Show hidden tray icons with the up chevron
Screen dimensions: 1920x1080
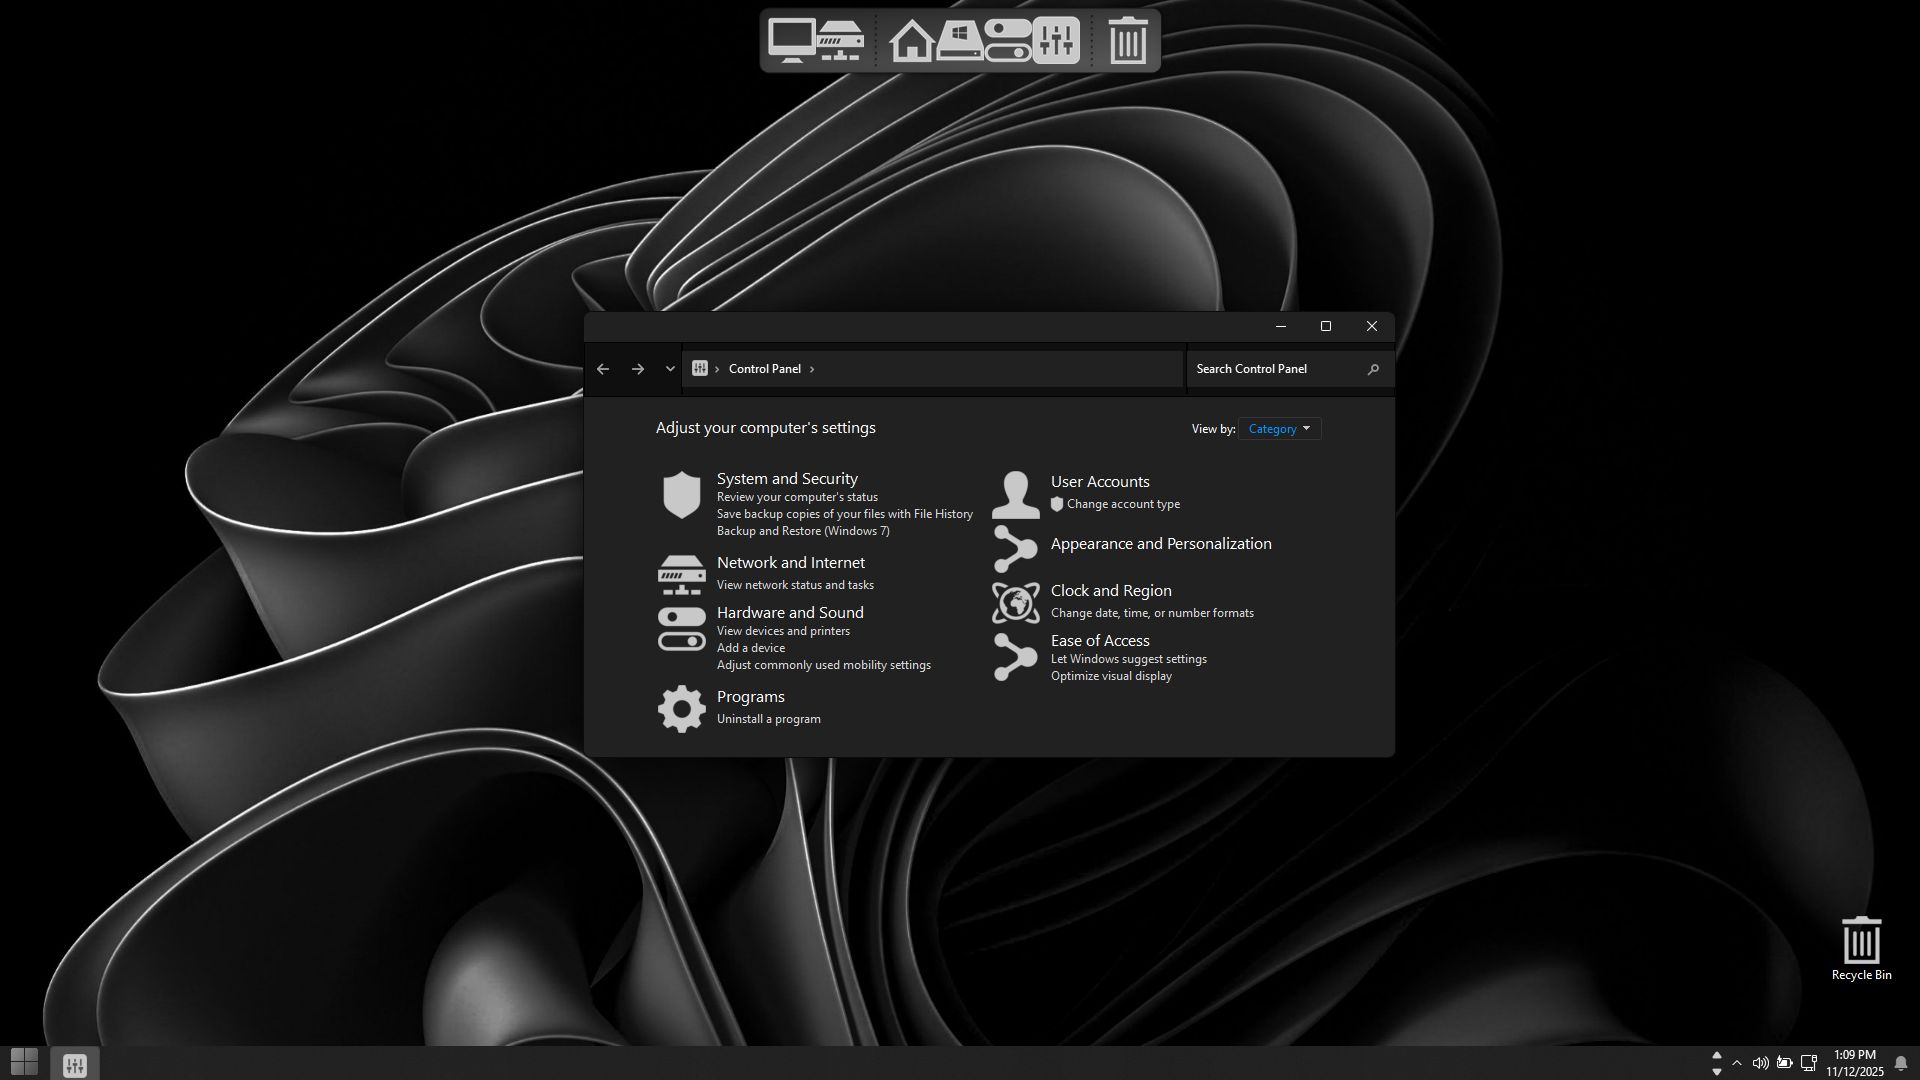[x=1737, y=1063]
